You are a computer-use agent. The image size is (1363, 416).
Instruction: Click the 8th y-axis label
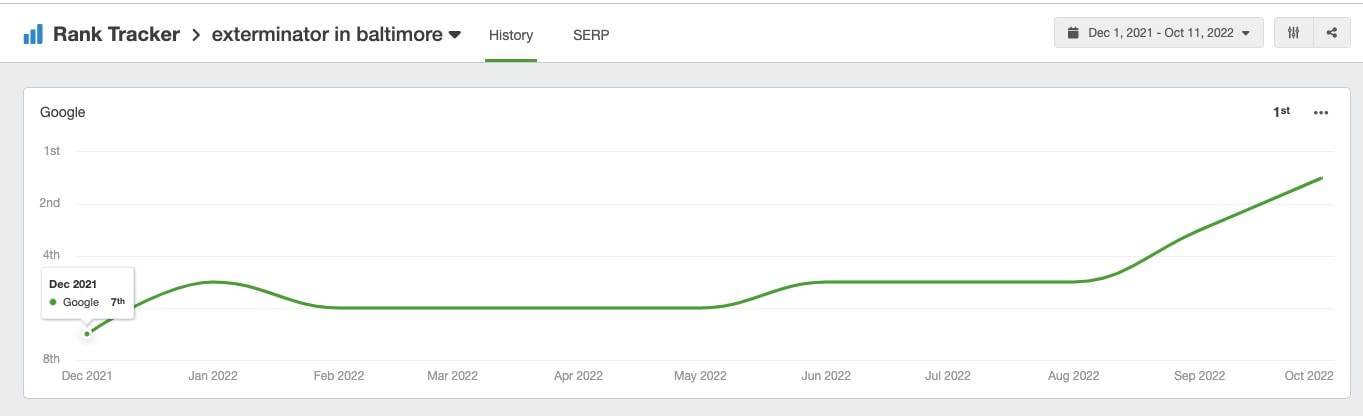[x=50, y=359]
